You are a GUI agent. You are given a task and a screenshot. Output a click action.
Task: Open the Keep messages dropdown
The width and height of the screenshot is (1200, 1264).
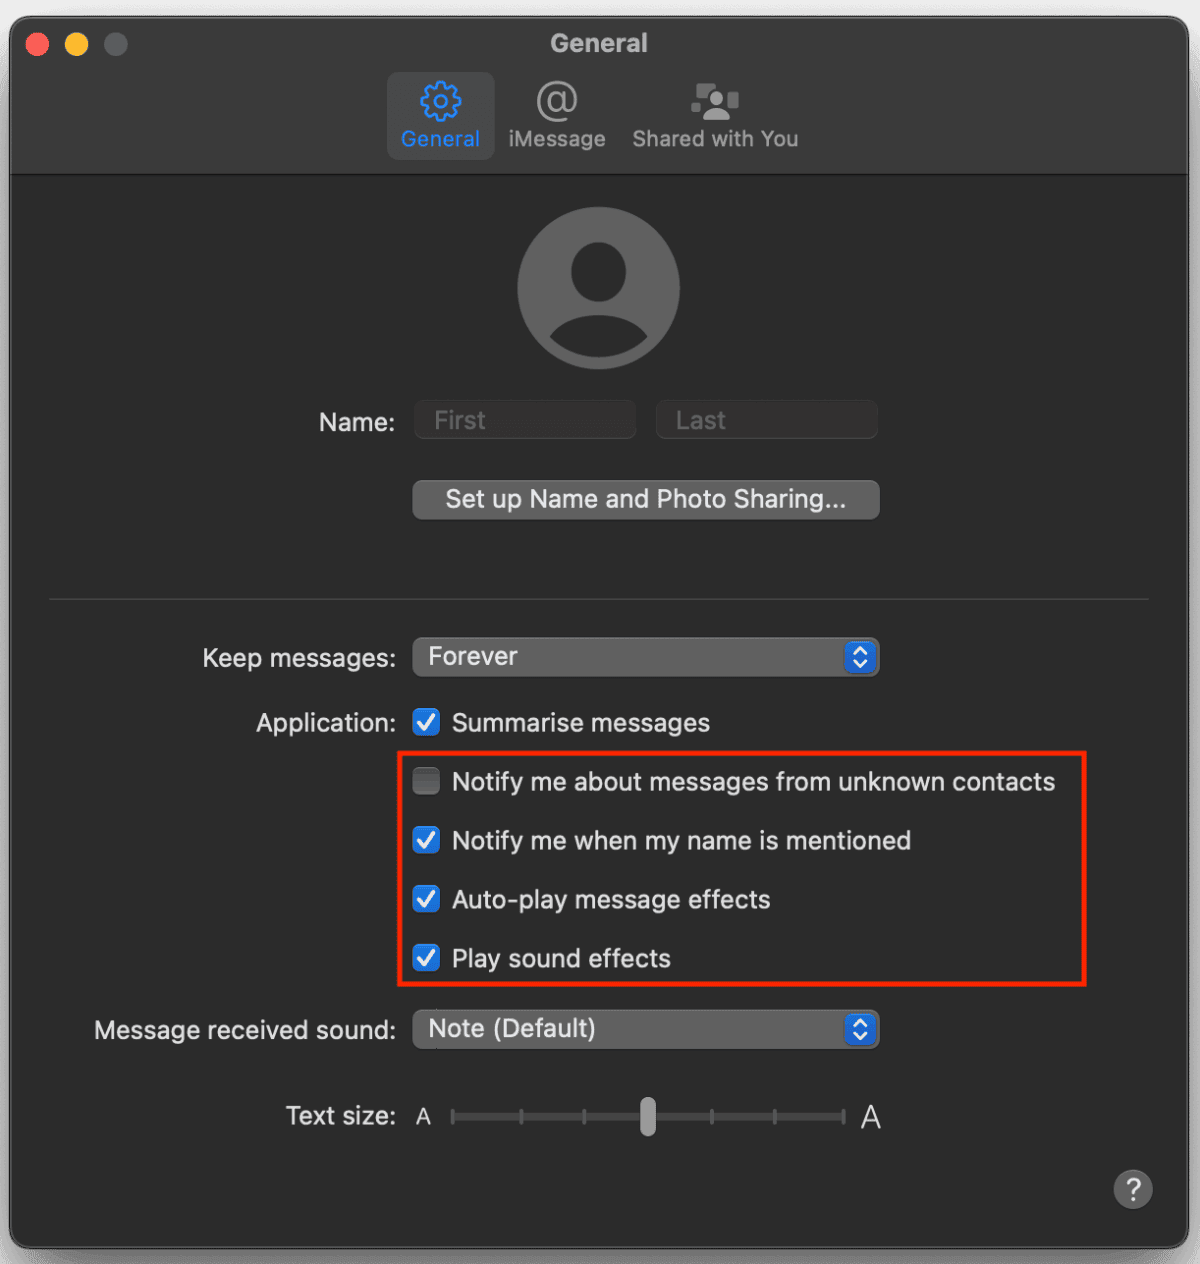pos(645,657)
